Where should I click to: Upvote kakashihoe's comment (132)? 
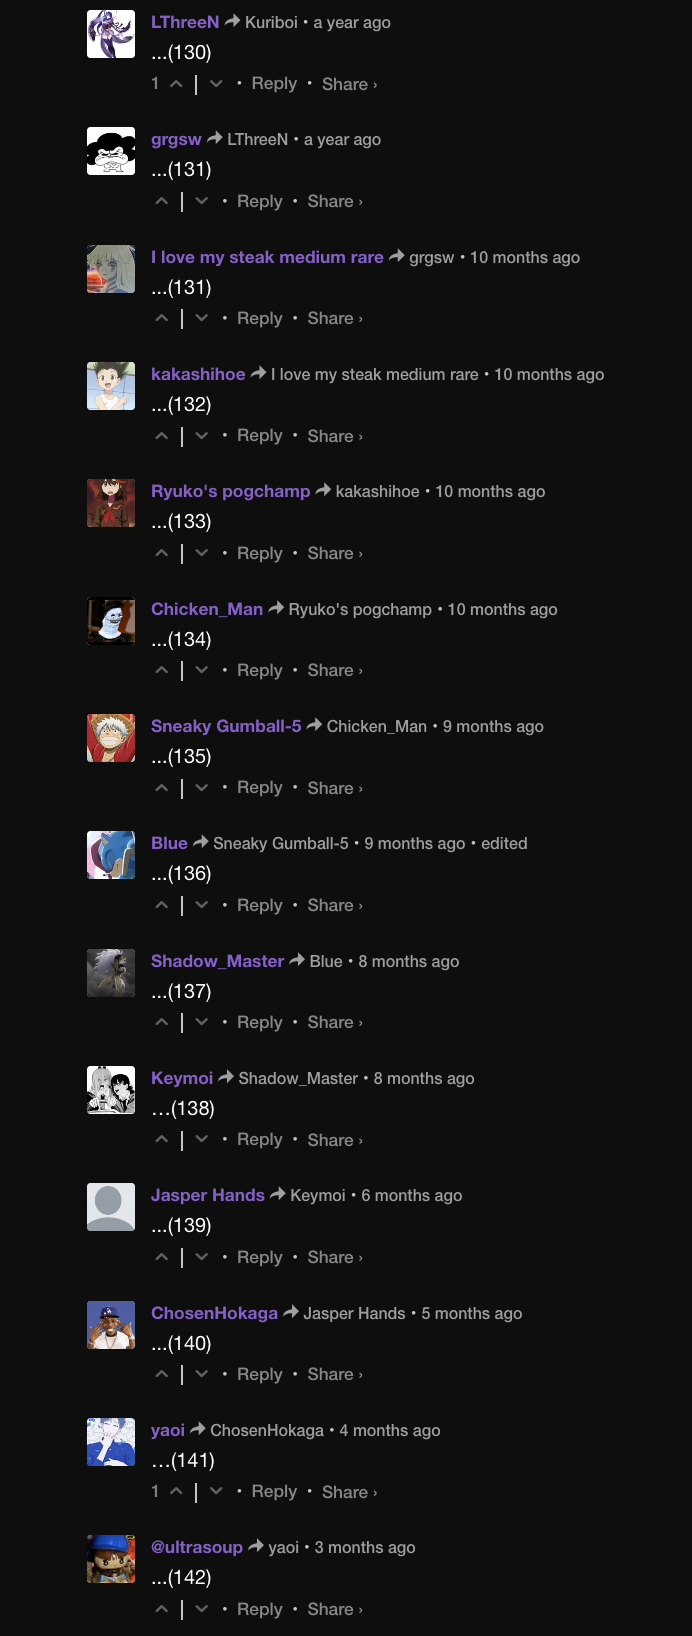162,436
